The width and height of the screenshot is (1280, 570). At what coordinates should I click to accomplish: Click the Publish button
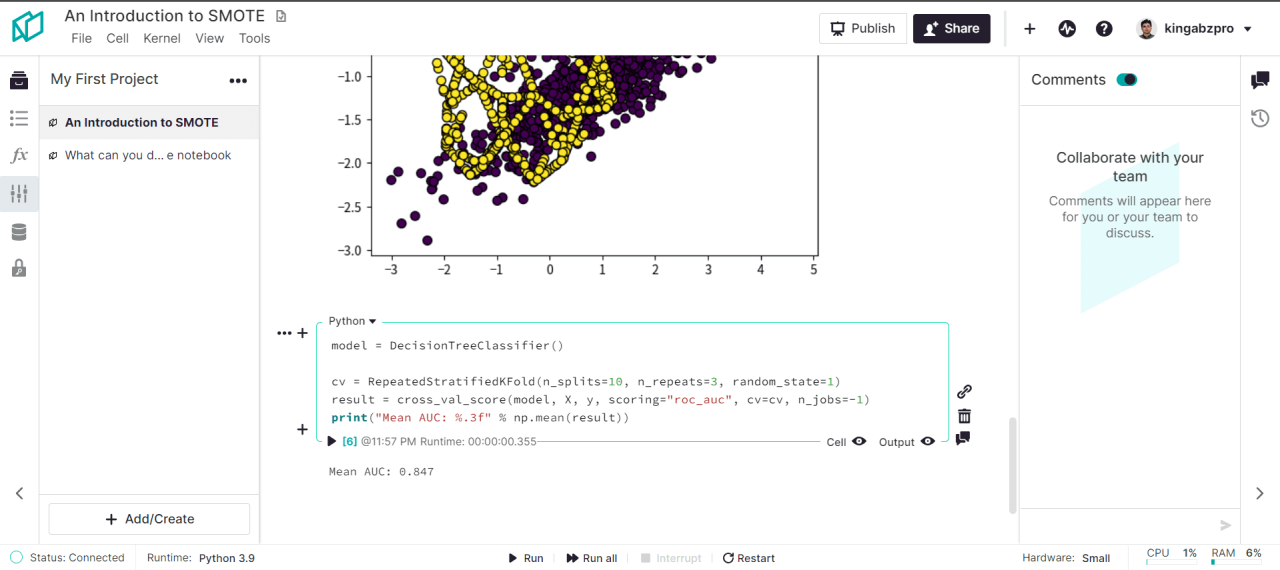tap(863, 28)
